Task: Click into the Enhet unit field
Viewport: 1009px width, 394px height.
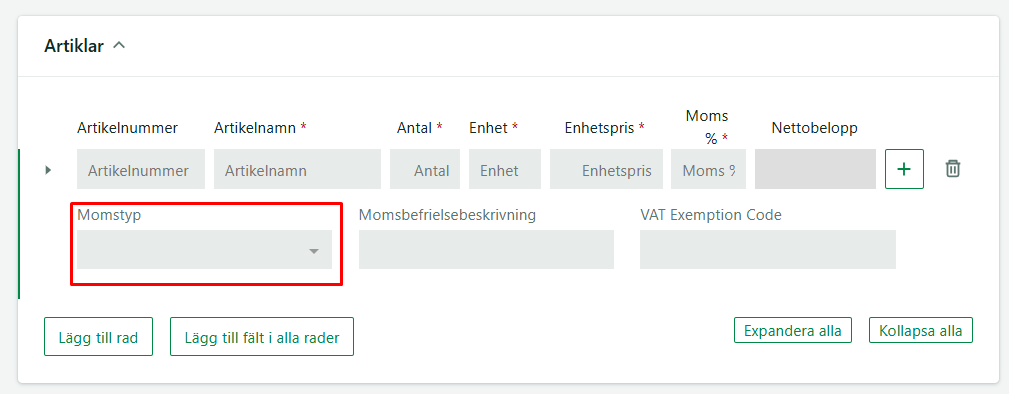Action: (x=504, y=169)
